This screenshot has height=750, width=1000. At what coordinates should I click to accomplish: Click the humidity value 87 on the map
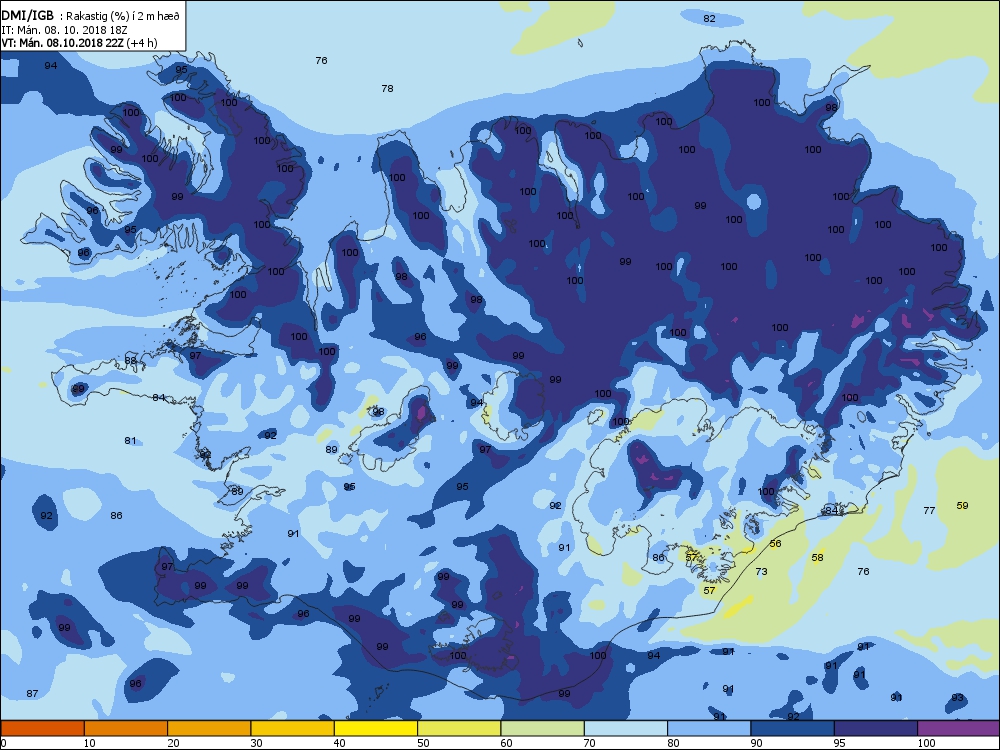click(x=32, y=693)
